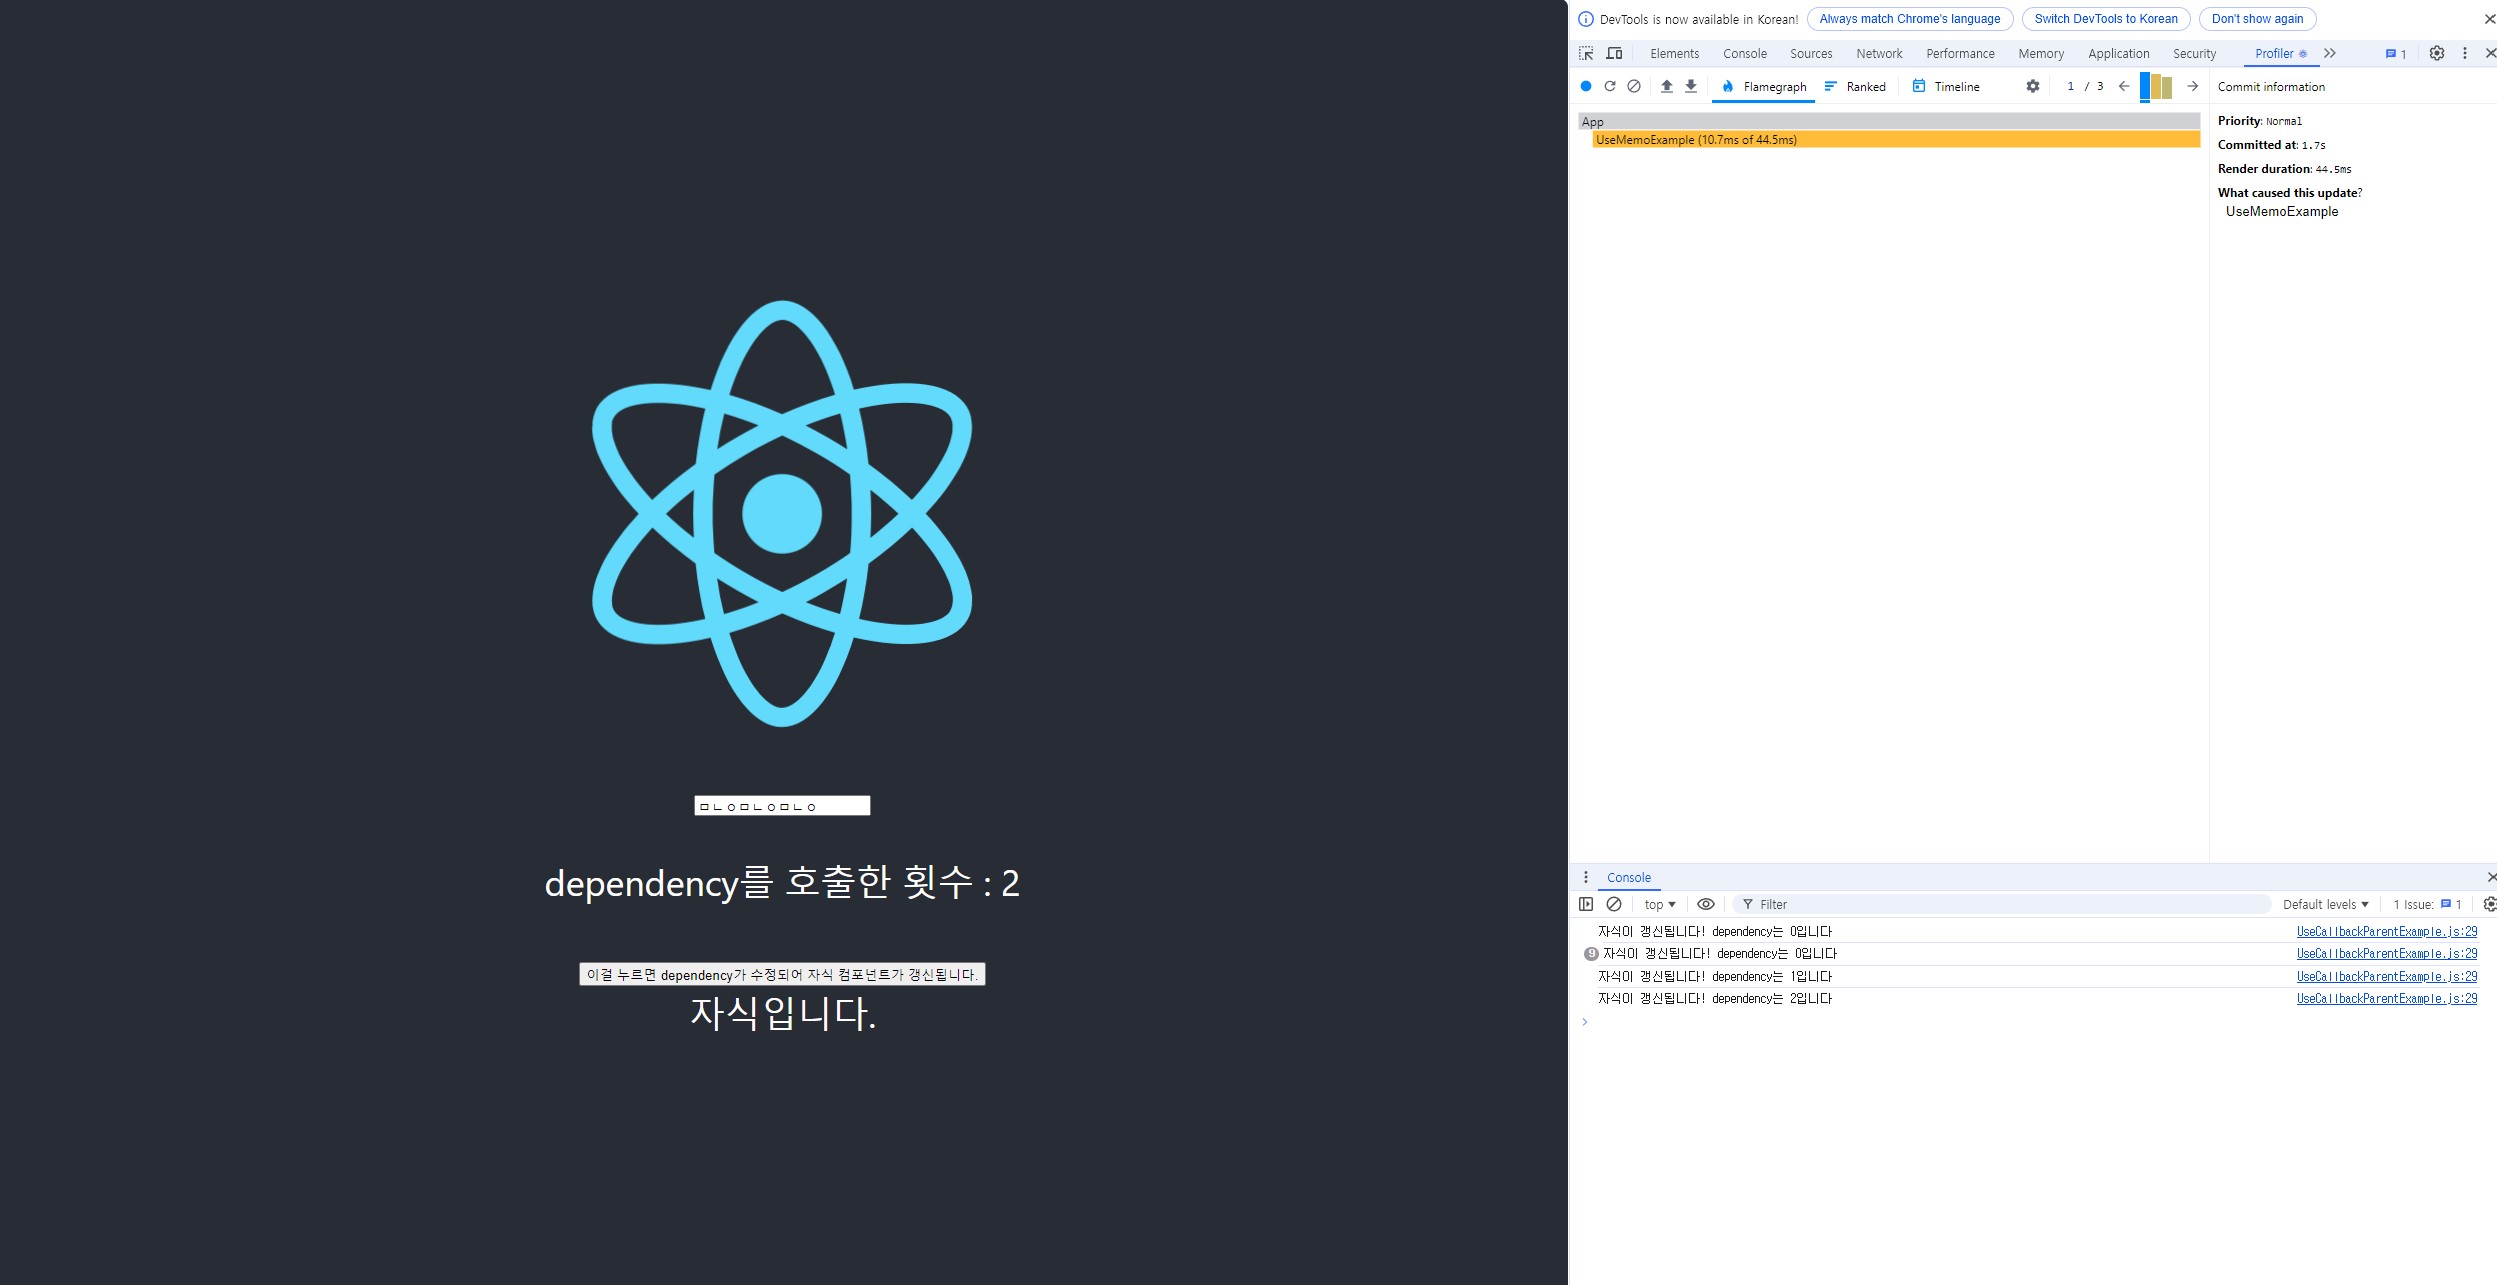Open Profiler settings gear icon
Viewport: 2497px width, 1285px height.
(2033, 86)
